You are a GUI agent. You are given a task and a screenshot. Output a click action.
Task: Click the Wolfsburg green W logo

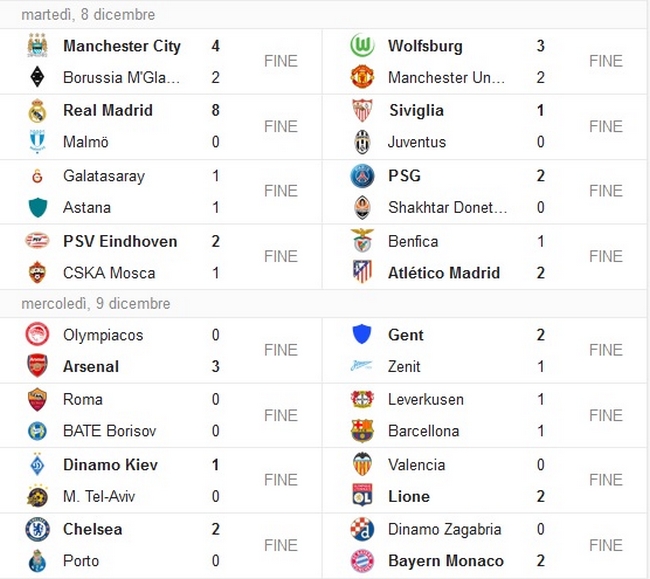[x=362, y=45]
